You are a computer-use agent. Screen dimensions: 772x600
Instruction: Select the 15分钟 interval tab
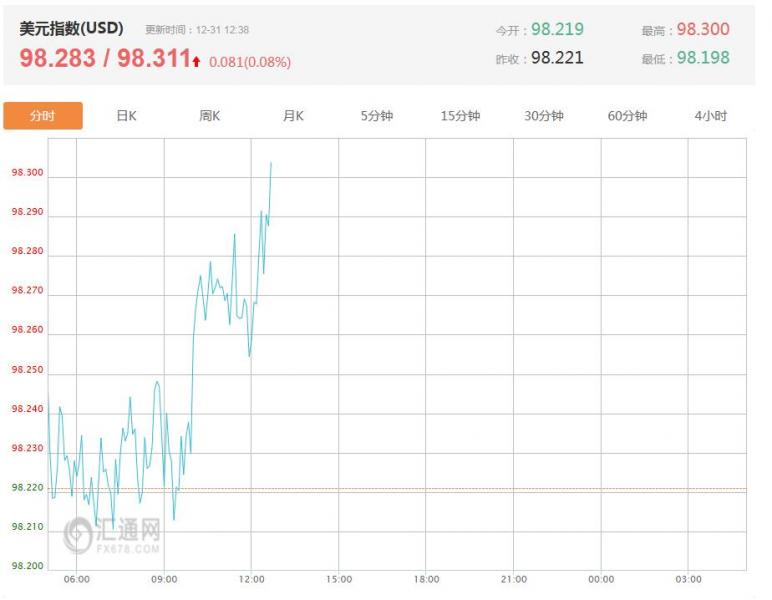click(x=460, y=116)
